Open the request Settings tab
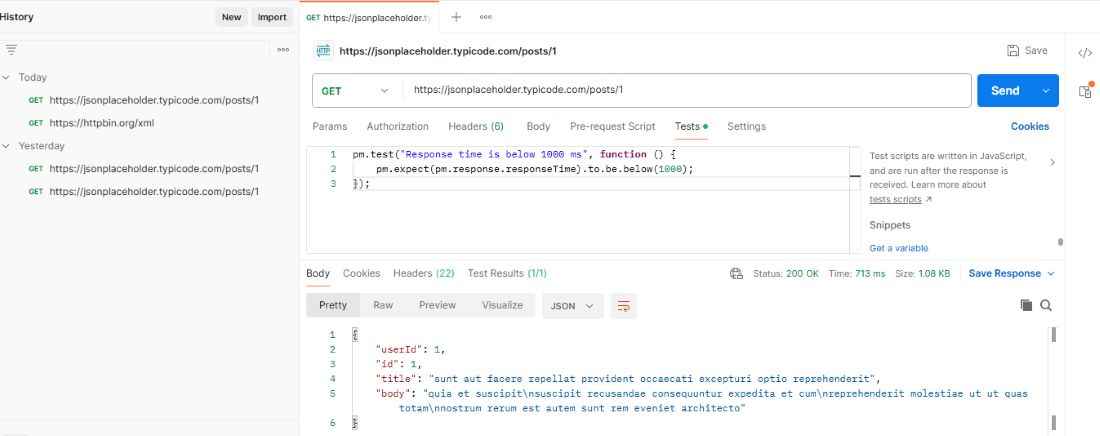The image size is (1100, 436). 746,126
